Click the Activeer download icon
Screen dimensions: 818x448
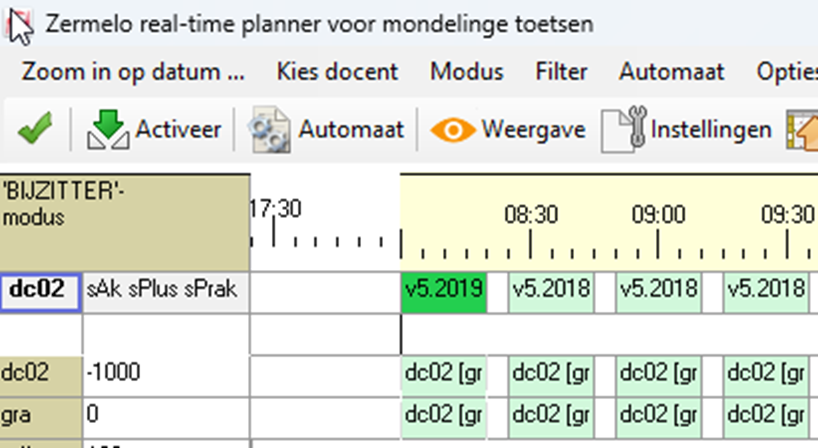tap(107, 130)
